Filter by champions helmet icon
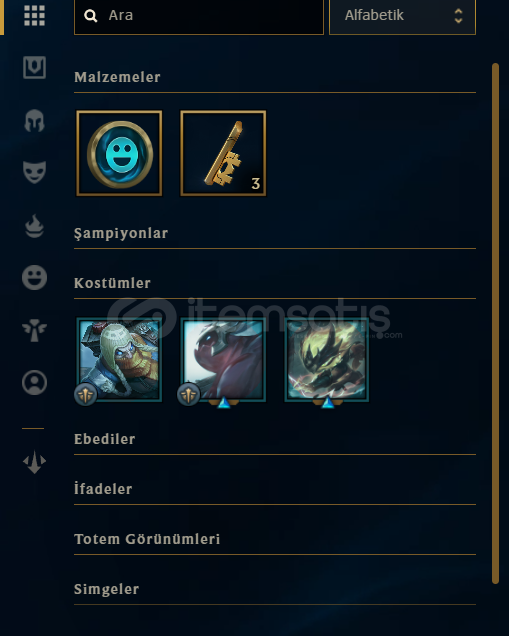509x636 pixels. [34, 120]
